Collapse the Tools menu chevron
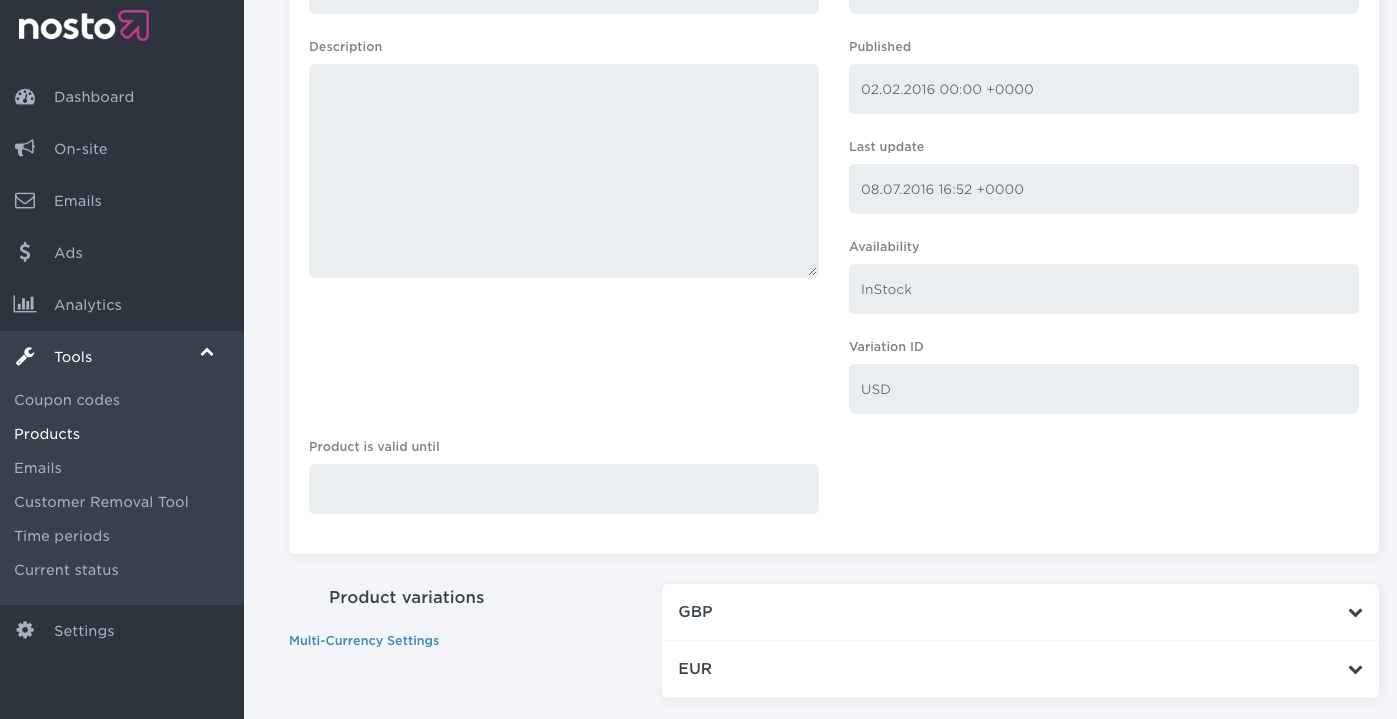The height and width of the screenshot is (719, 1397). (207, 353)
